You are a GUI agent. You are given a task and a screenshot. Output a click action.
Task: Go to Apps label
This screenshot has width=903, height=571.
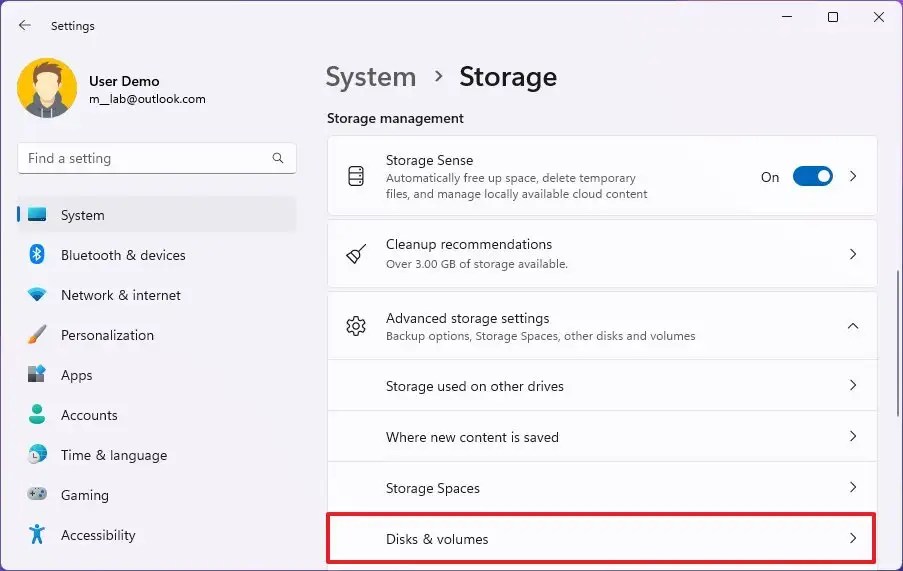77,375
